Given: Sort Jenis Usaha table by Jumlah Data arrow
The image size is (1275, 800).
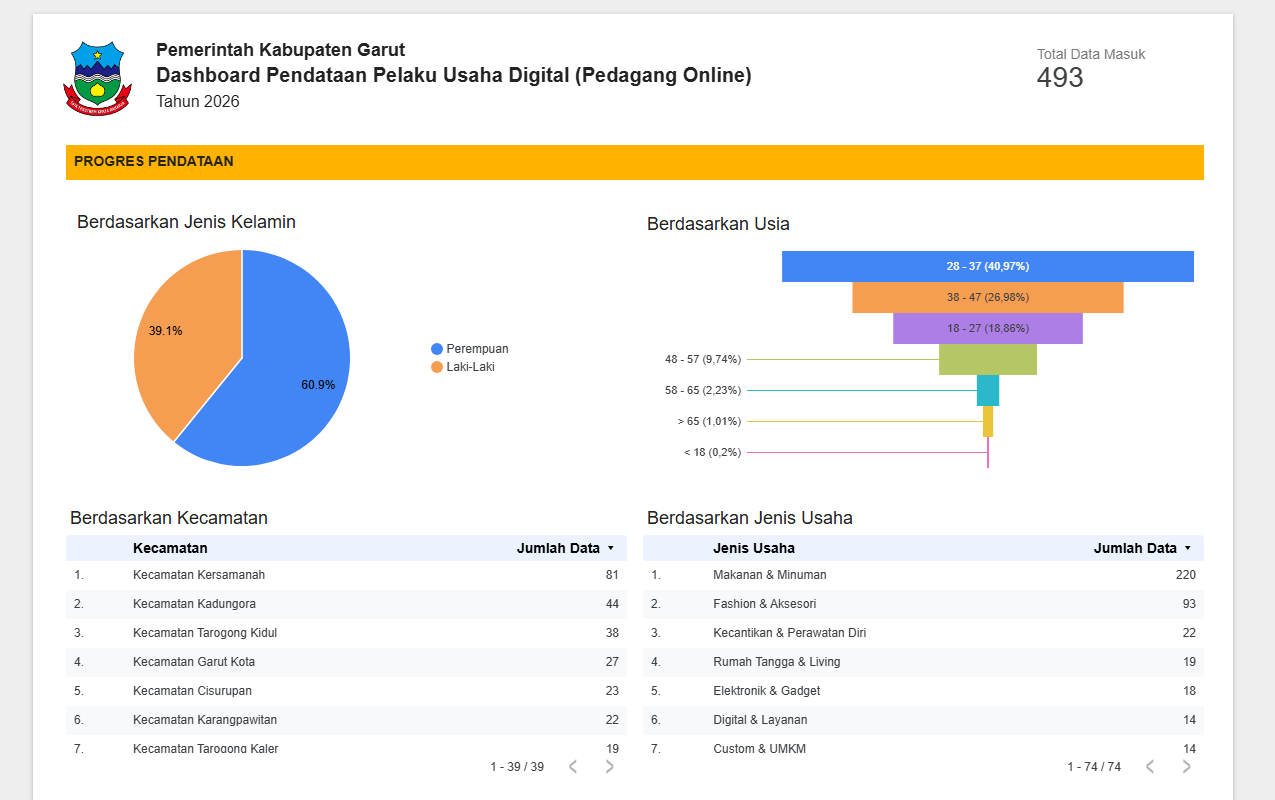Looking at the screenshot, I should 1187,548.
